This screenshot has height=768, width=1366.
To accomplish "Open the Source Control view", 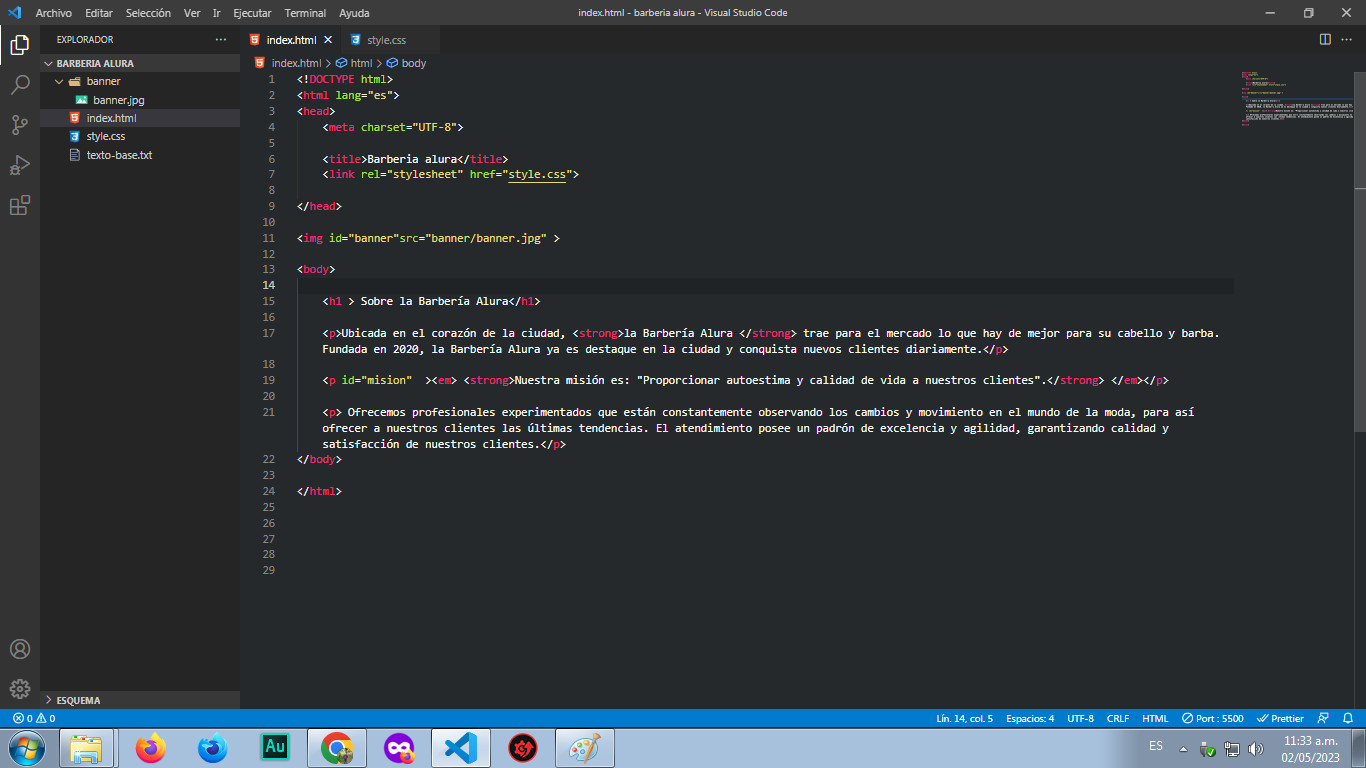I will (20, 125).
